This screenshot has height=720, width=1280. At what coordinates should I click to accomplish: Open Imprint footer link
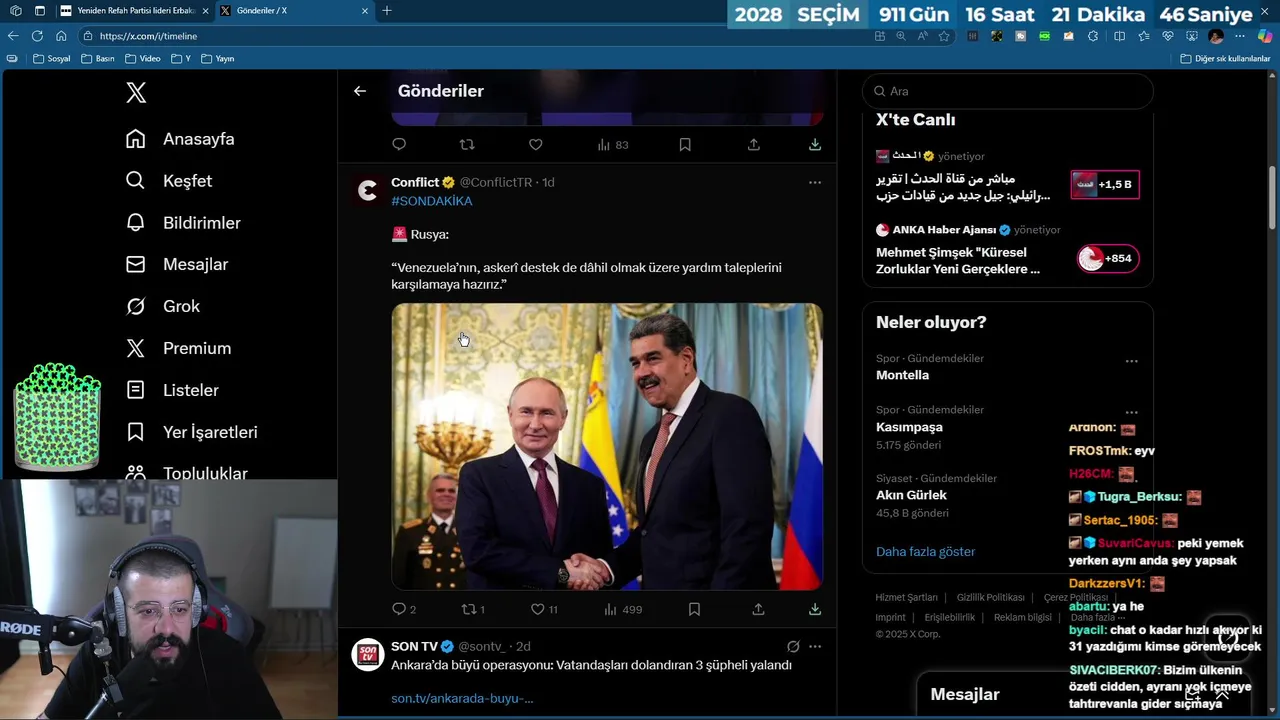coord(890,618)
